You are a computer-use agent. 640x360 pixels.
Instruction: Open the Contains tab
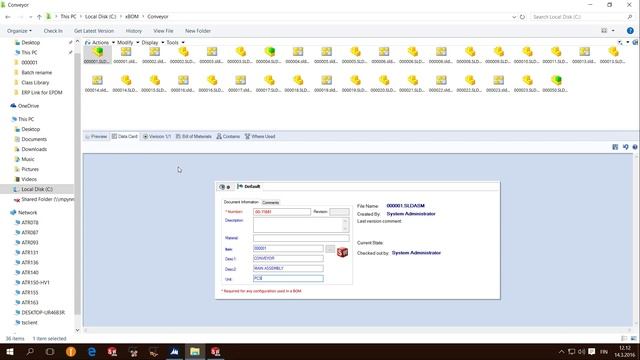pos(228,136)
